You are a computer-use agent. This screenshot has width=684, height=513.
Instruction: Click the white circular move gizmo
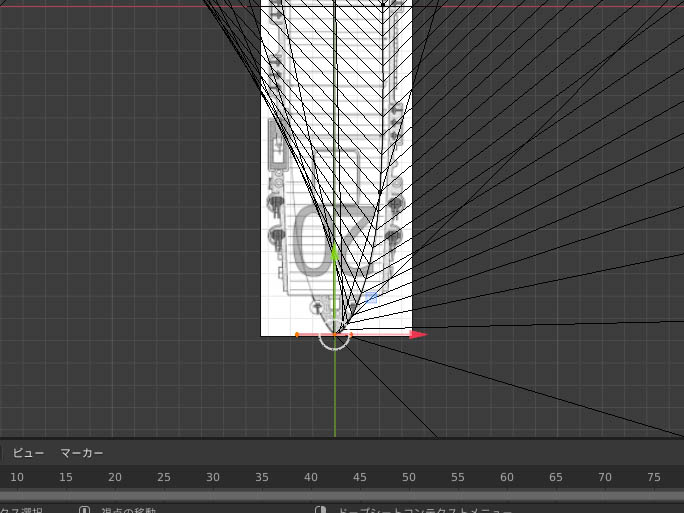pyautogui.click(x=335, y=335)
